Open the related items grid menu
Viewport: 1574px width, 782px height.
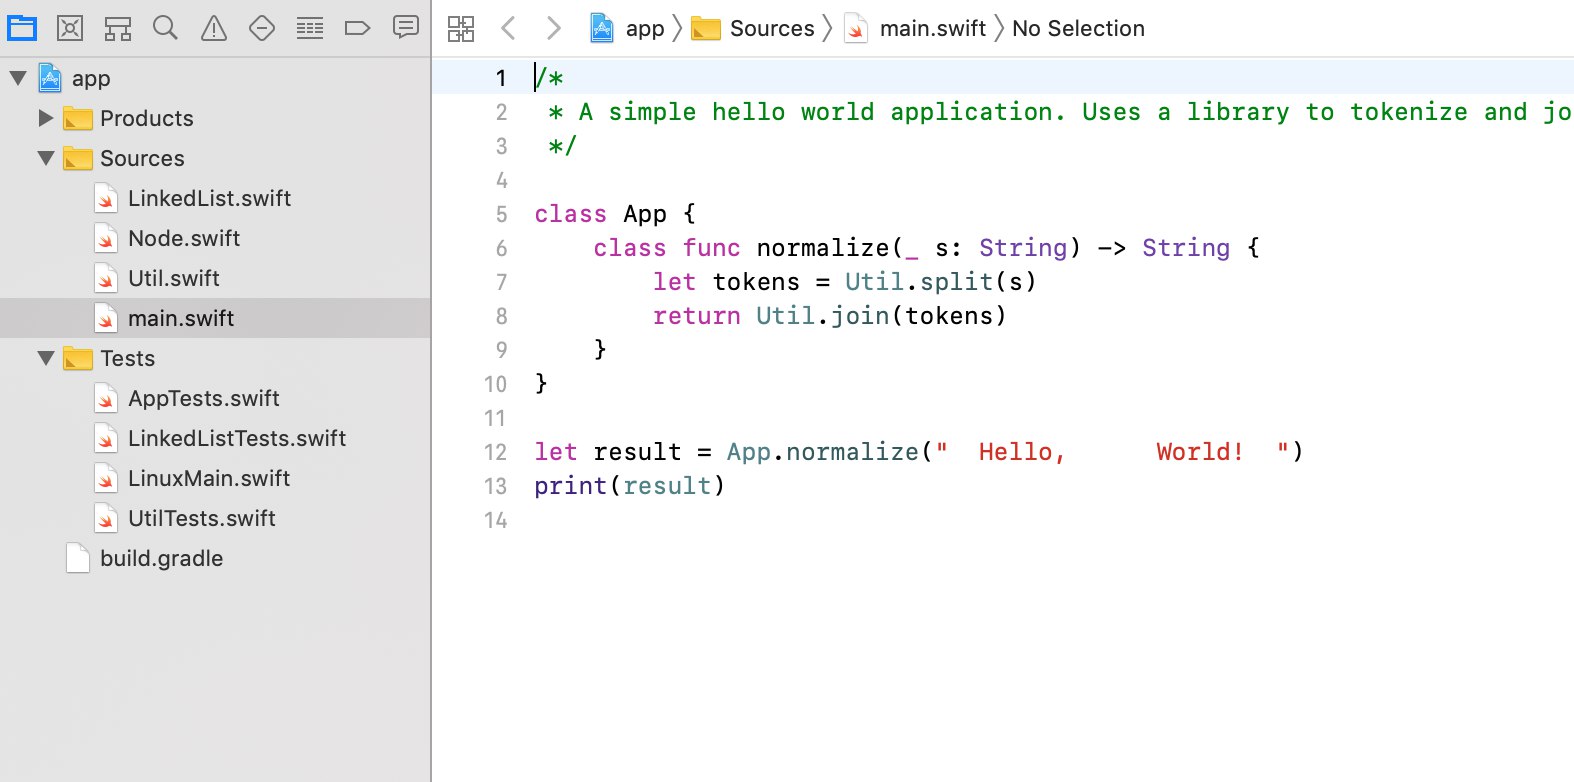461,28
